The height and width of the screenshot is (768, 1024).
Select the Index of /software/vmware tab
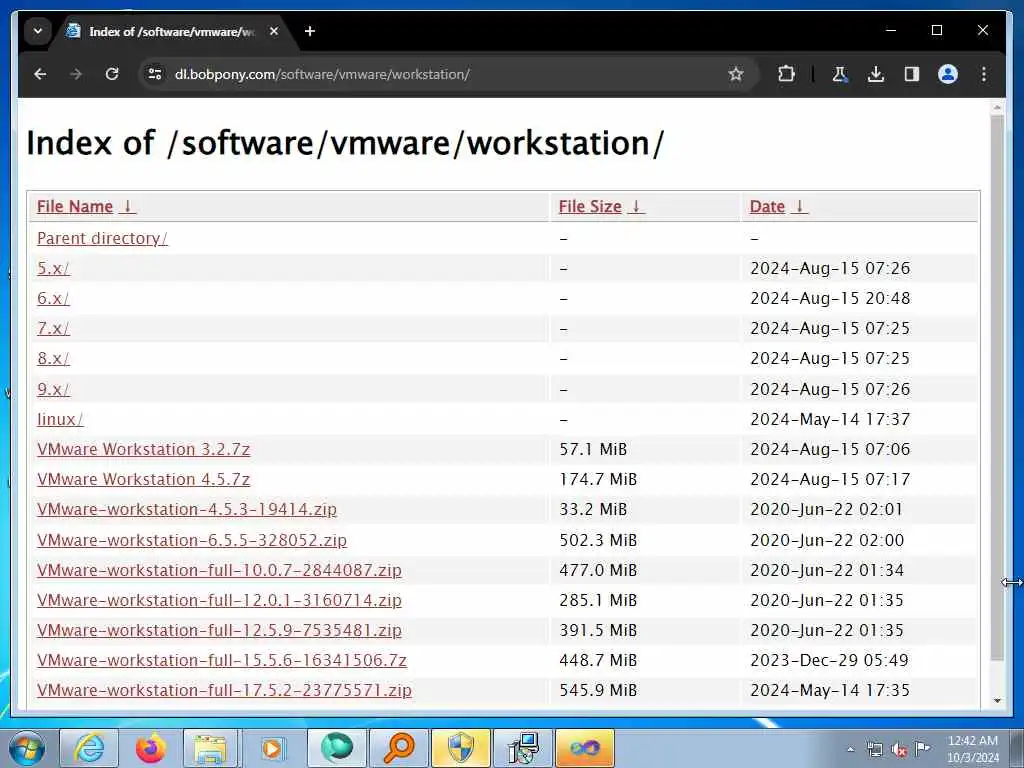click(x=171, y=31)
